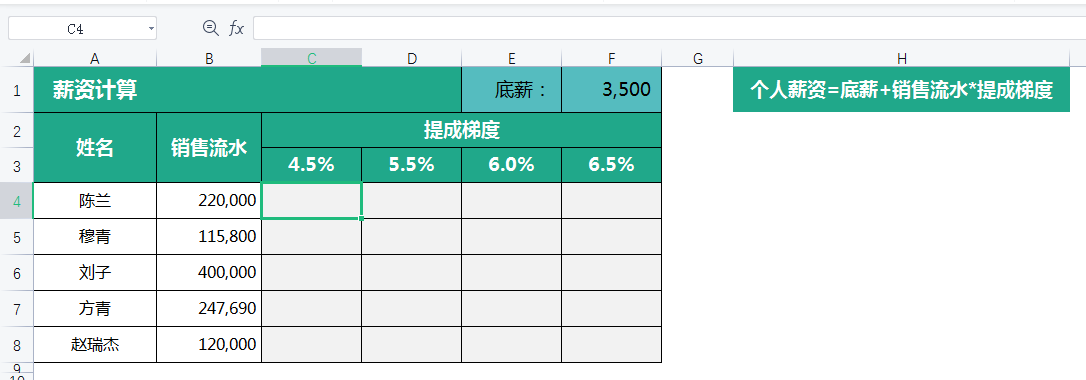Select row 4 header
Image resolution: width=1086 pixels, height=380 pixels.
tap(17, 201)
